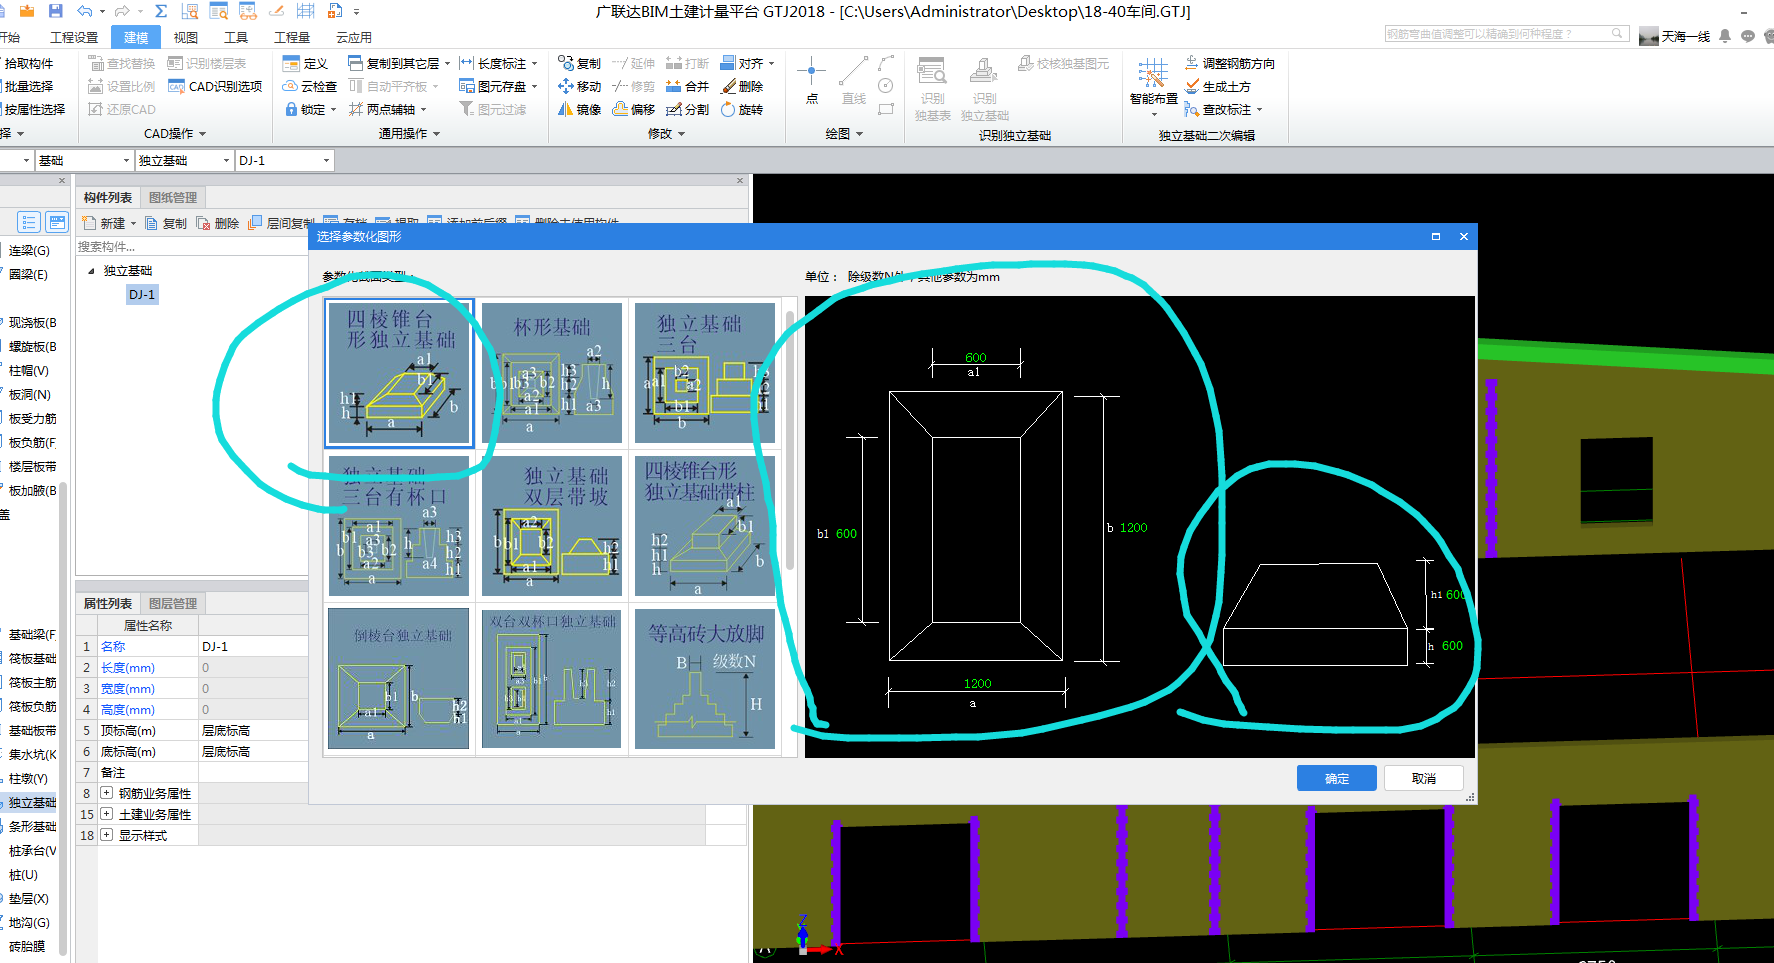Image resolution: width=1774 pixels, height=963 pixels.
Task: Click the 复制 copy tool in 修改 group
Action: click(x=580, y=63)
